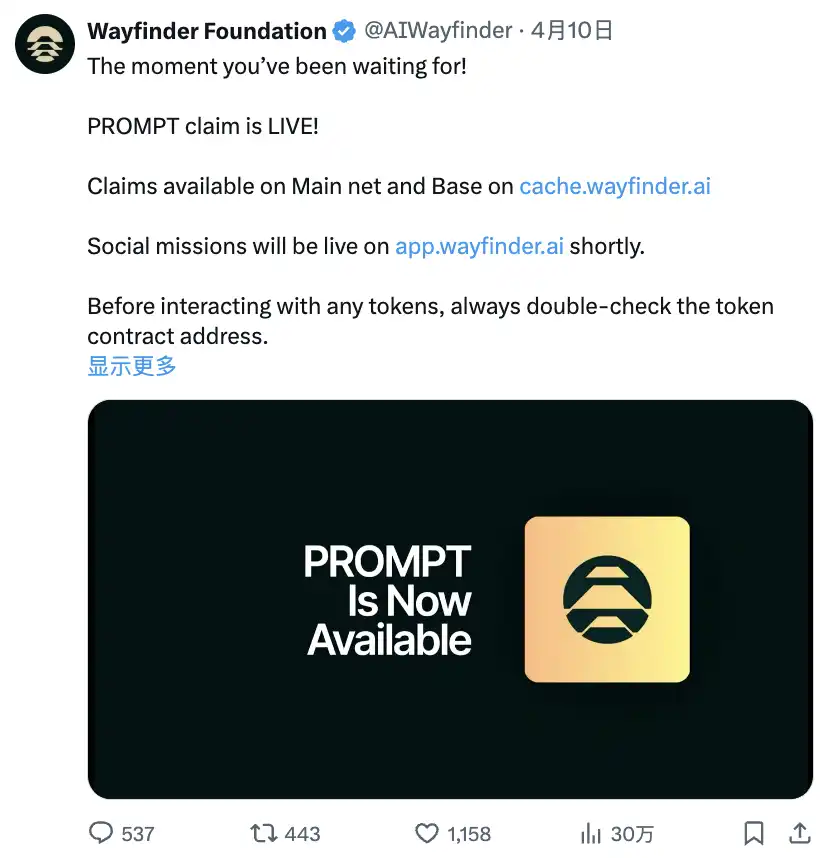This screenshot has height=858, width=832.
Task: Bookmark this post
Action: [755, 833]
